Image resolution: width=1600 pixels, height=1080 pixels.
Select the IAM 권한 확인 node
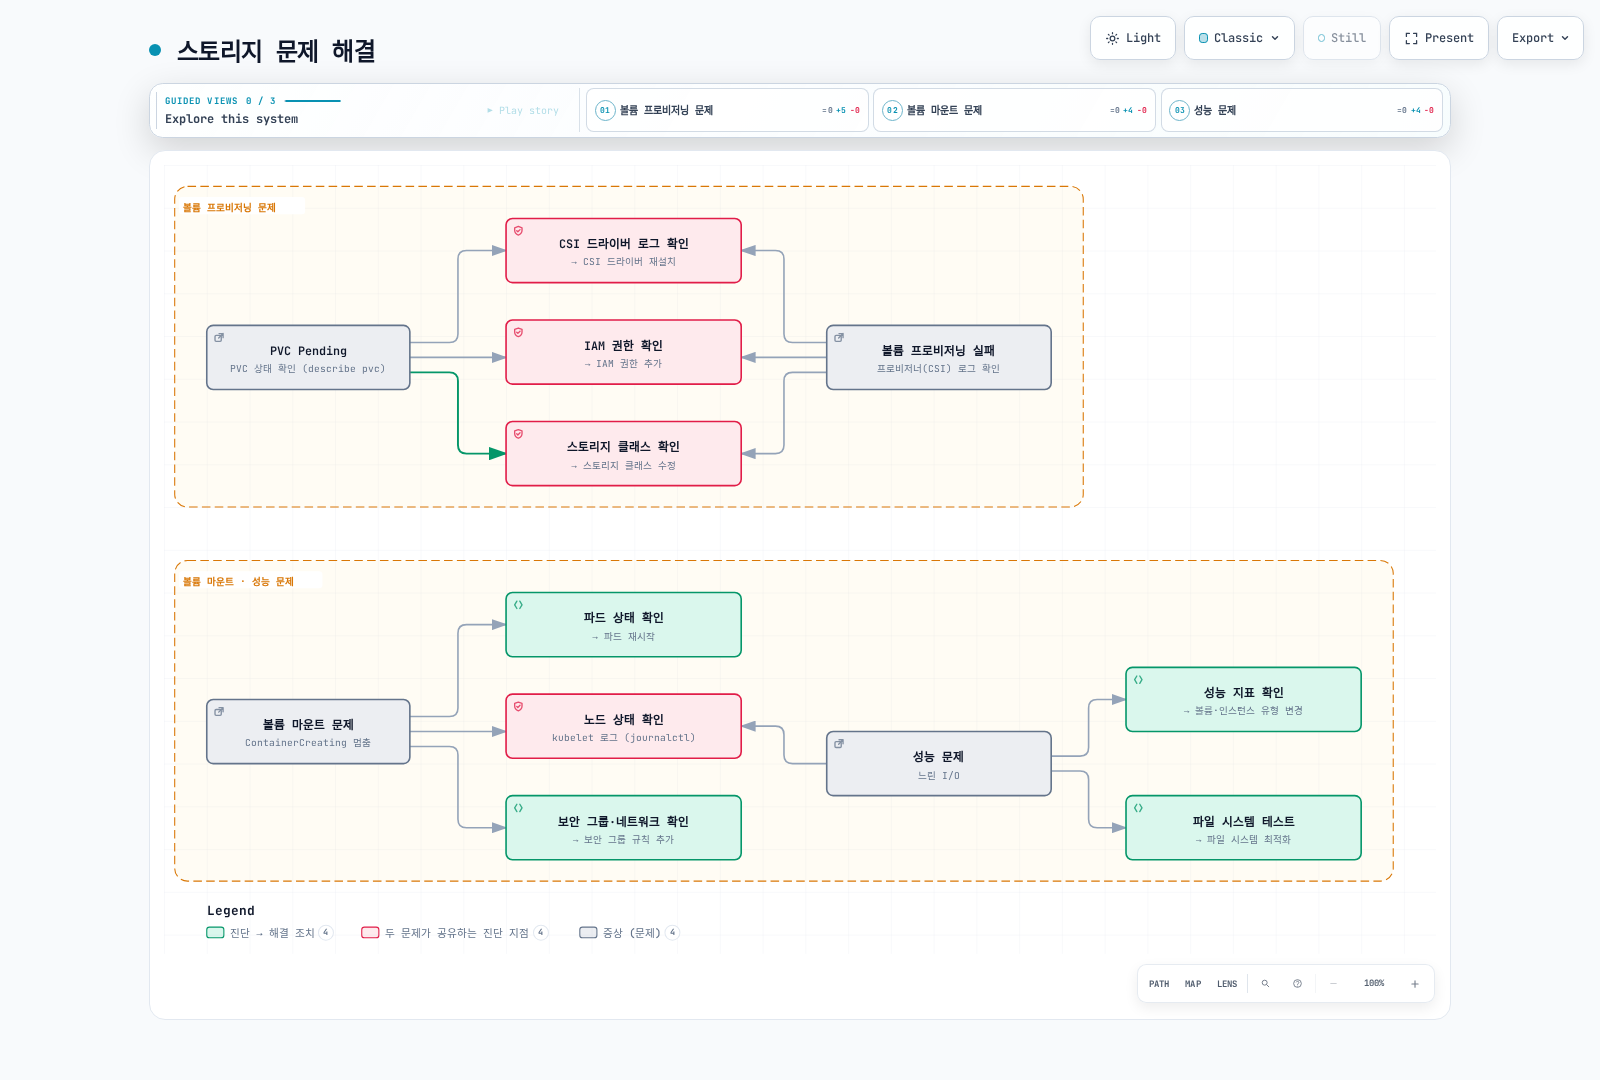[624, 352]
